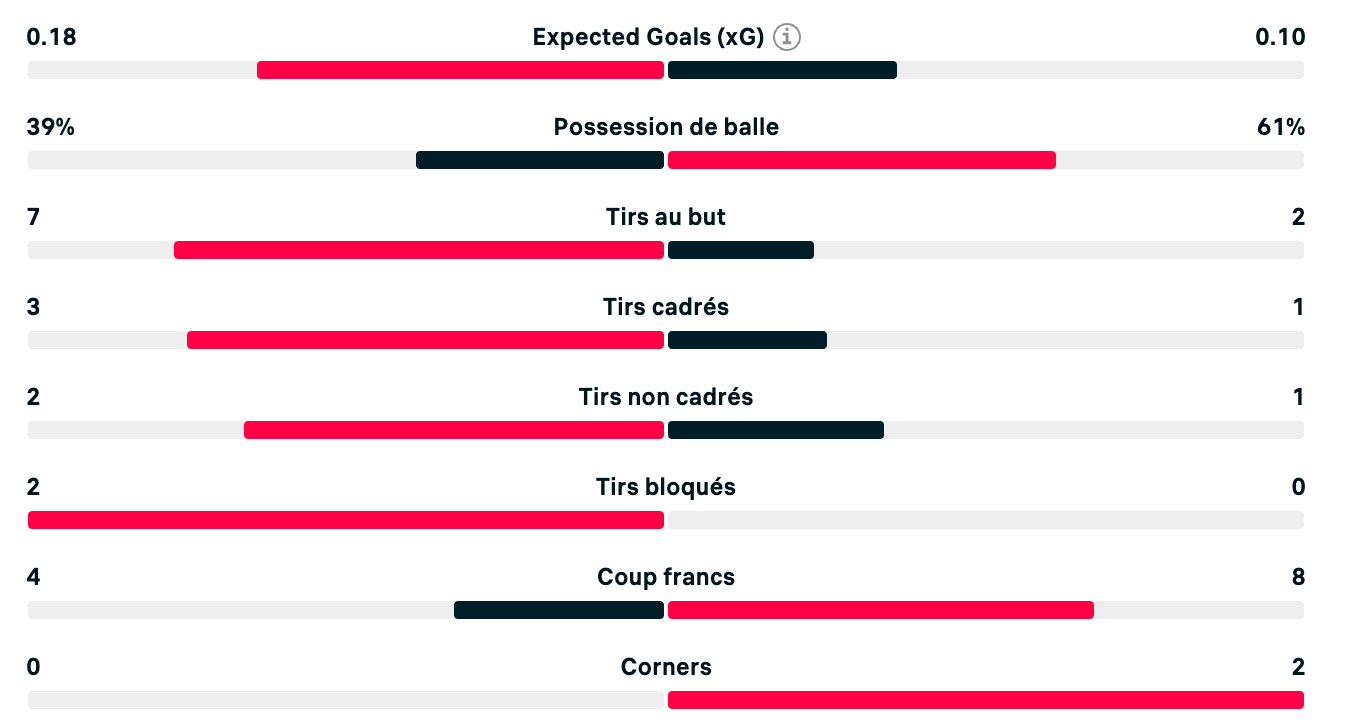Select the Coup francs label
This screenshot has height=726, width=1354.
pos(666,577)
